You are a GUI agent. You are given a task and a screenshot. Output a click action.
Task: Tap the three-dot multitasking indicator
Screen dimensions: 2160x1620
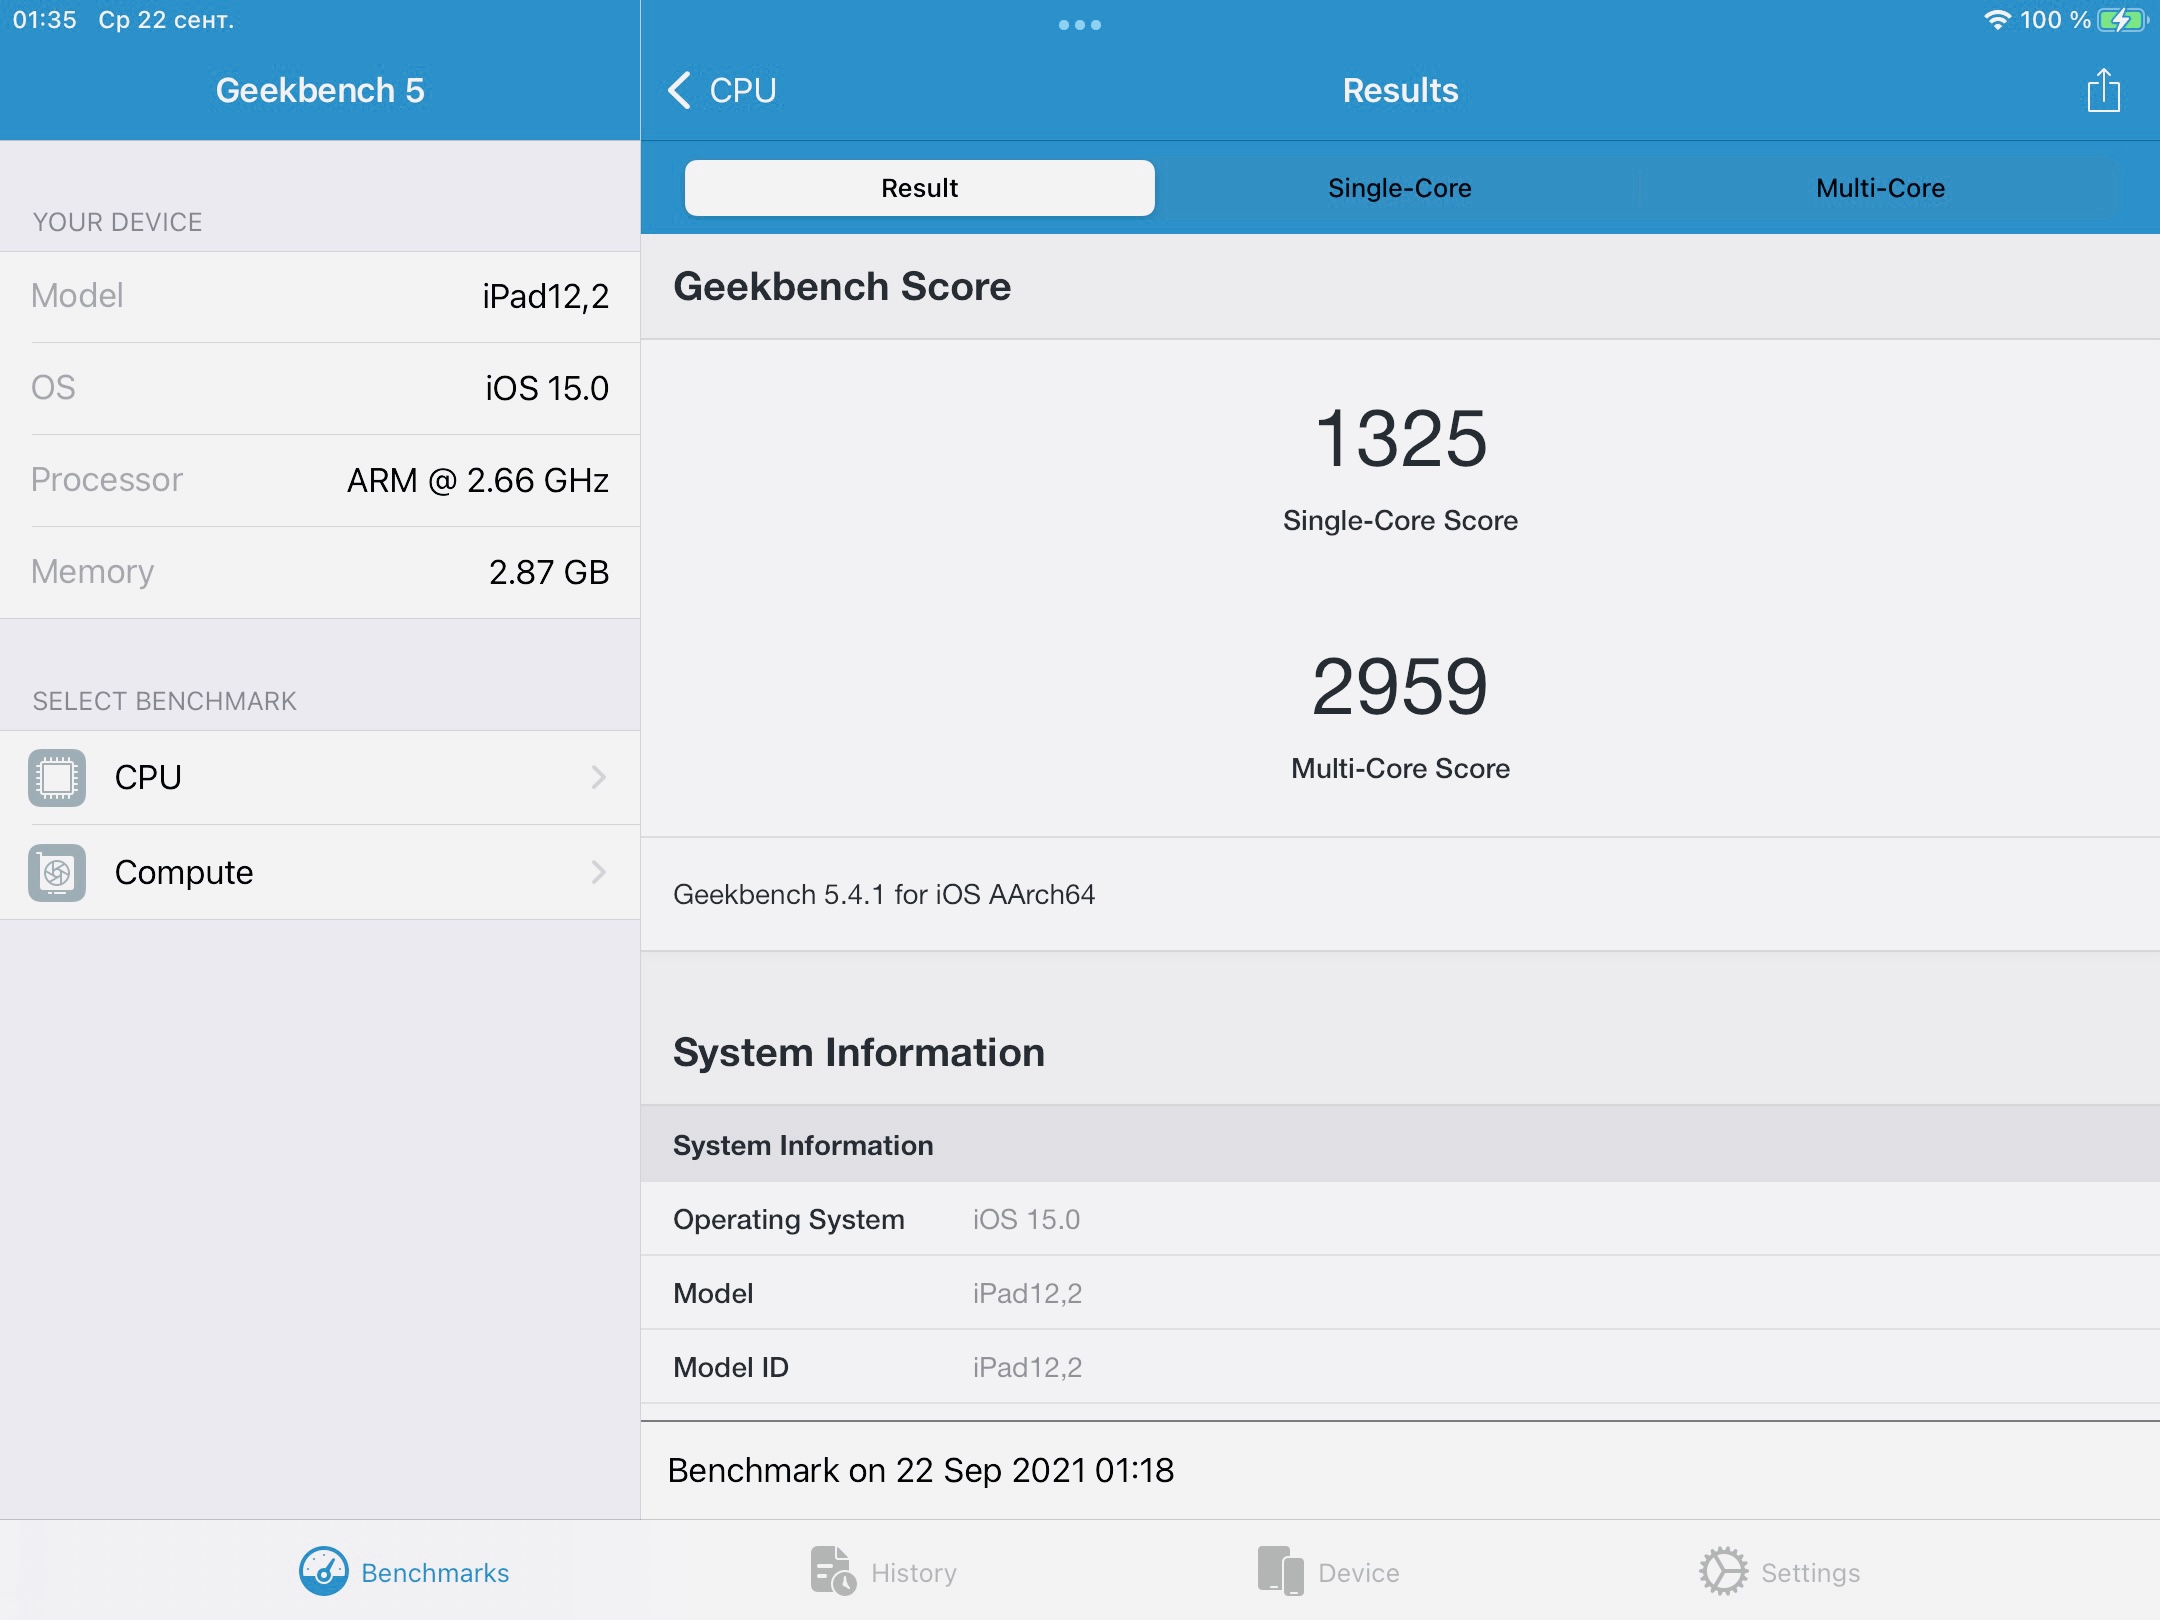click(1080, 25)
